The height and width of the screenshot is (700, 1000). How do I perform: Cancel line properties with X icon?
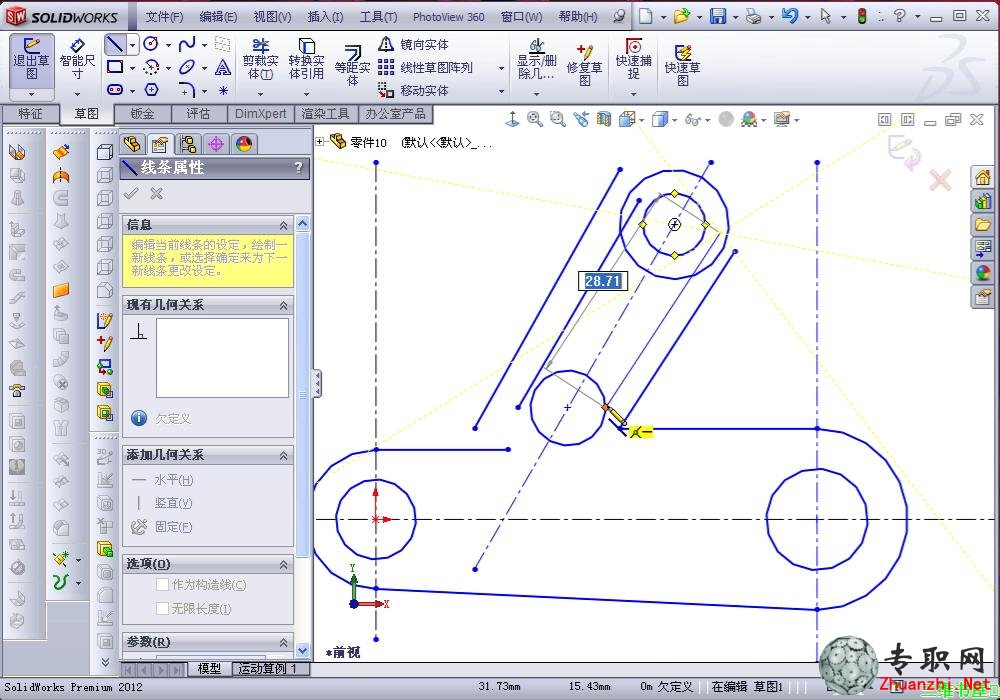coord(156,193)
